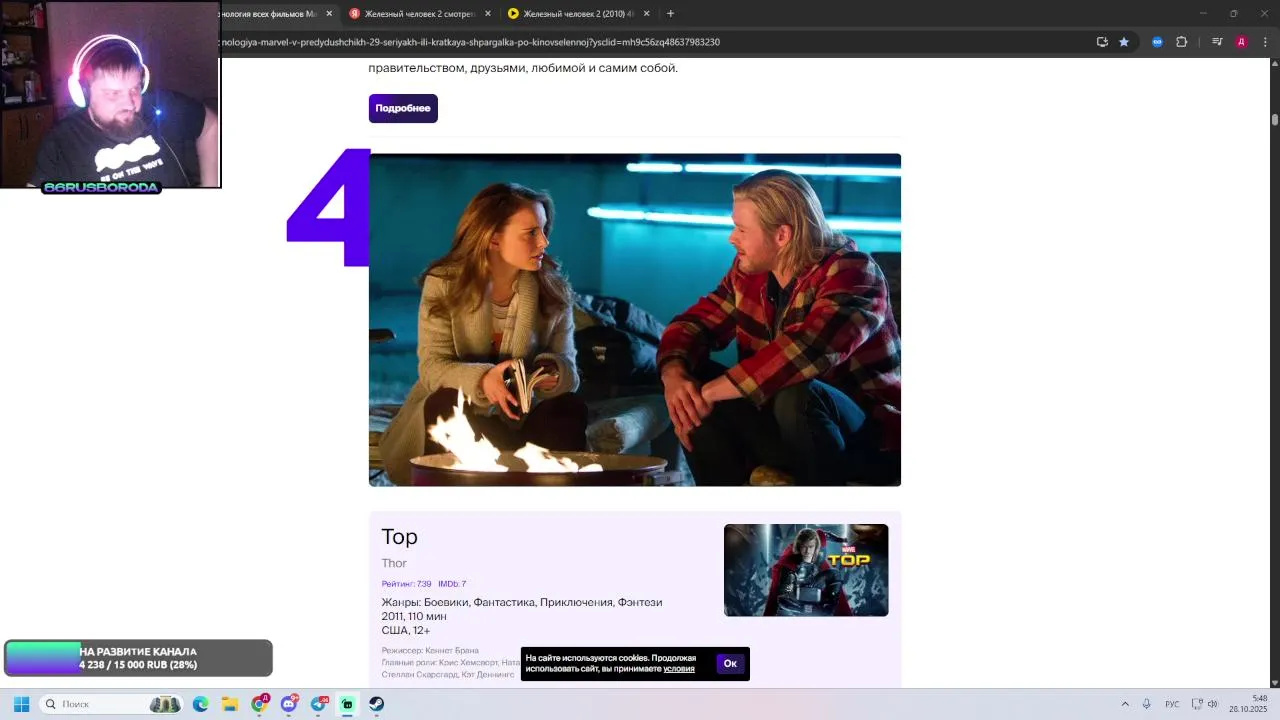Expand the hidden tray icons chevron

1125,704
